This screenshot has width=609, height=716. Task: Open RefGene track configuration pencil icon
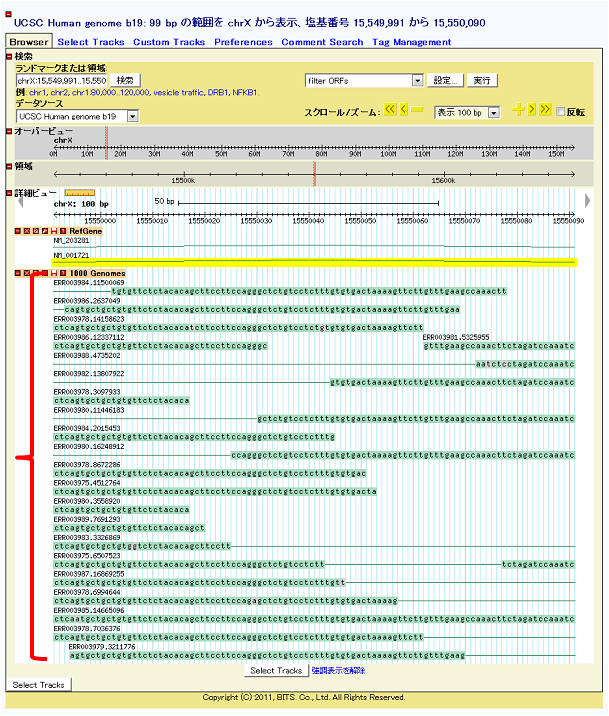[x=45, y=231]
